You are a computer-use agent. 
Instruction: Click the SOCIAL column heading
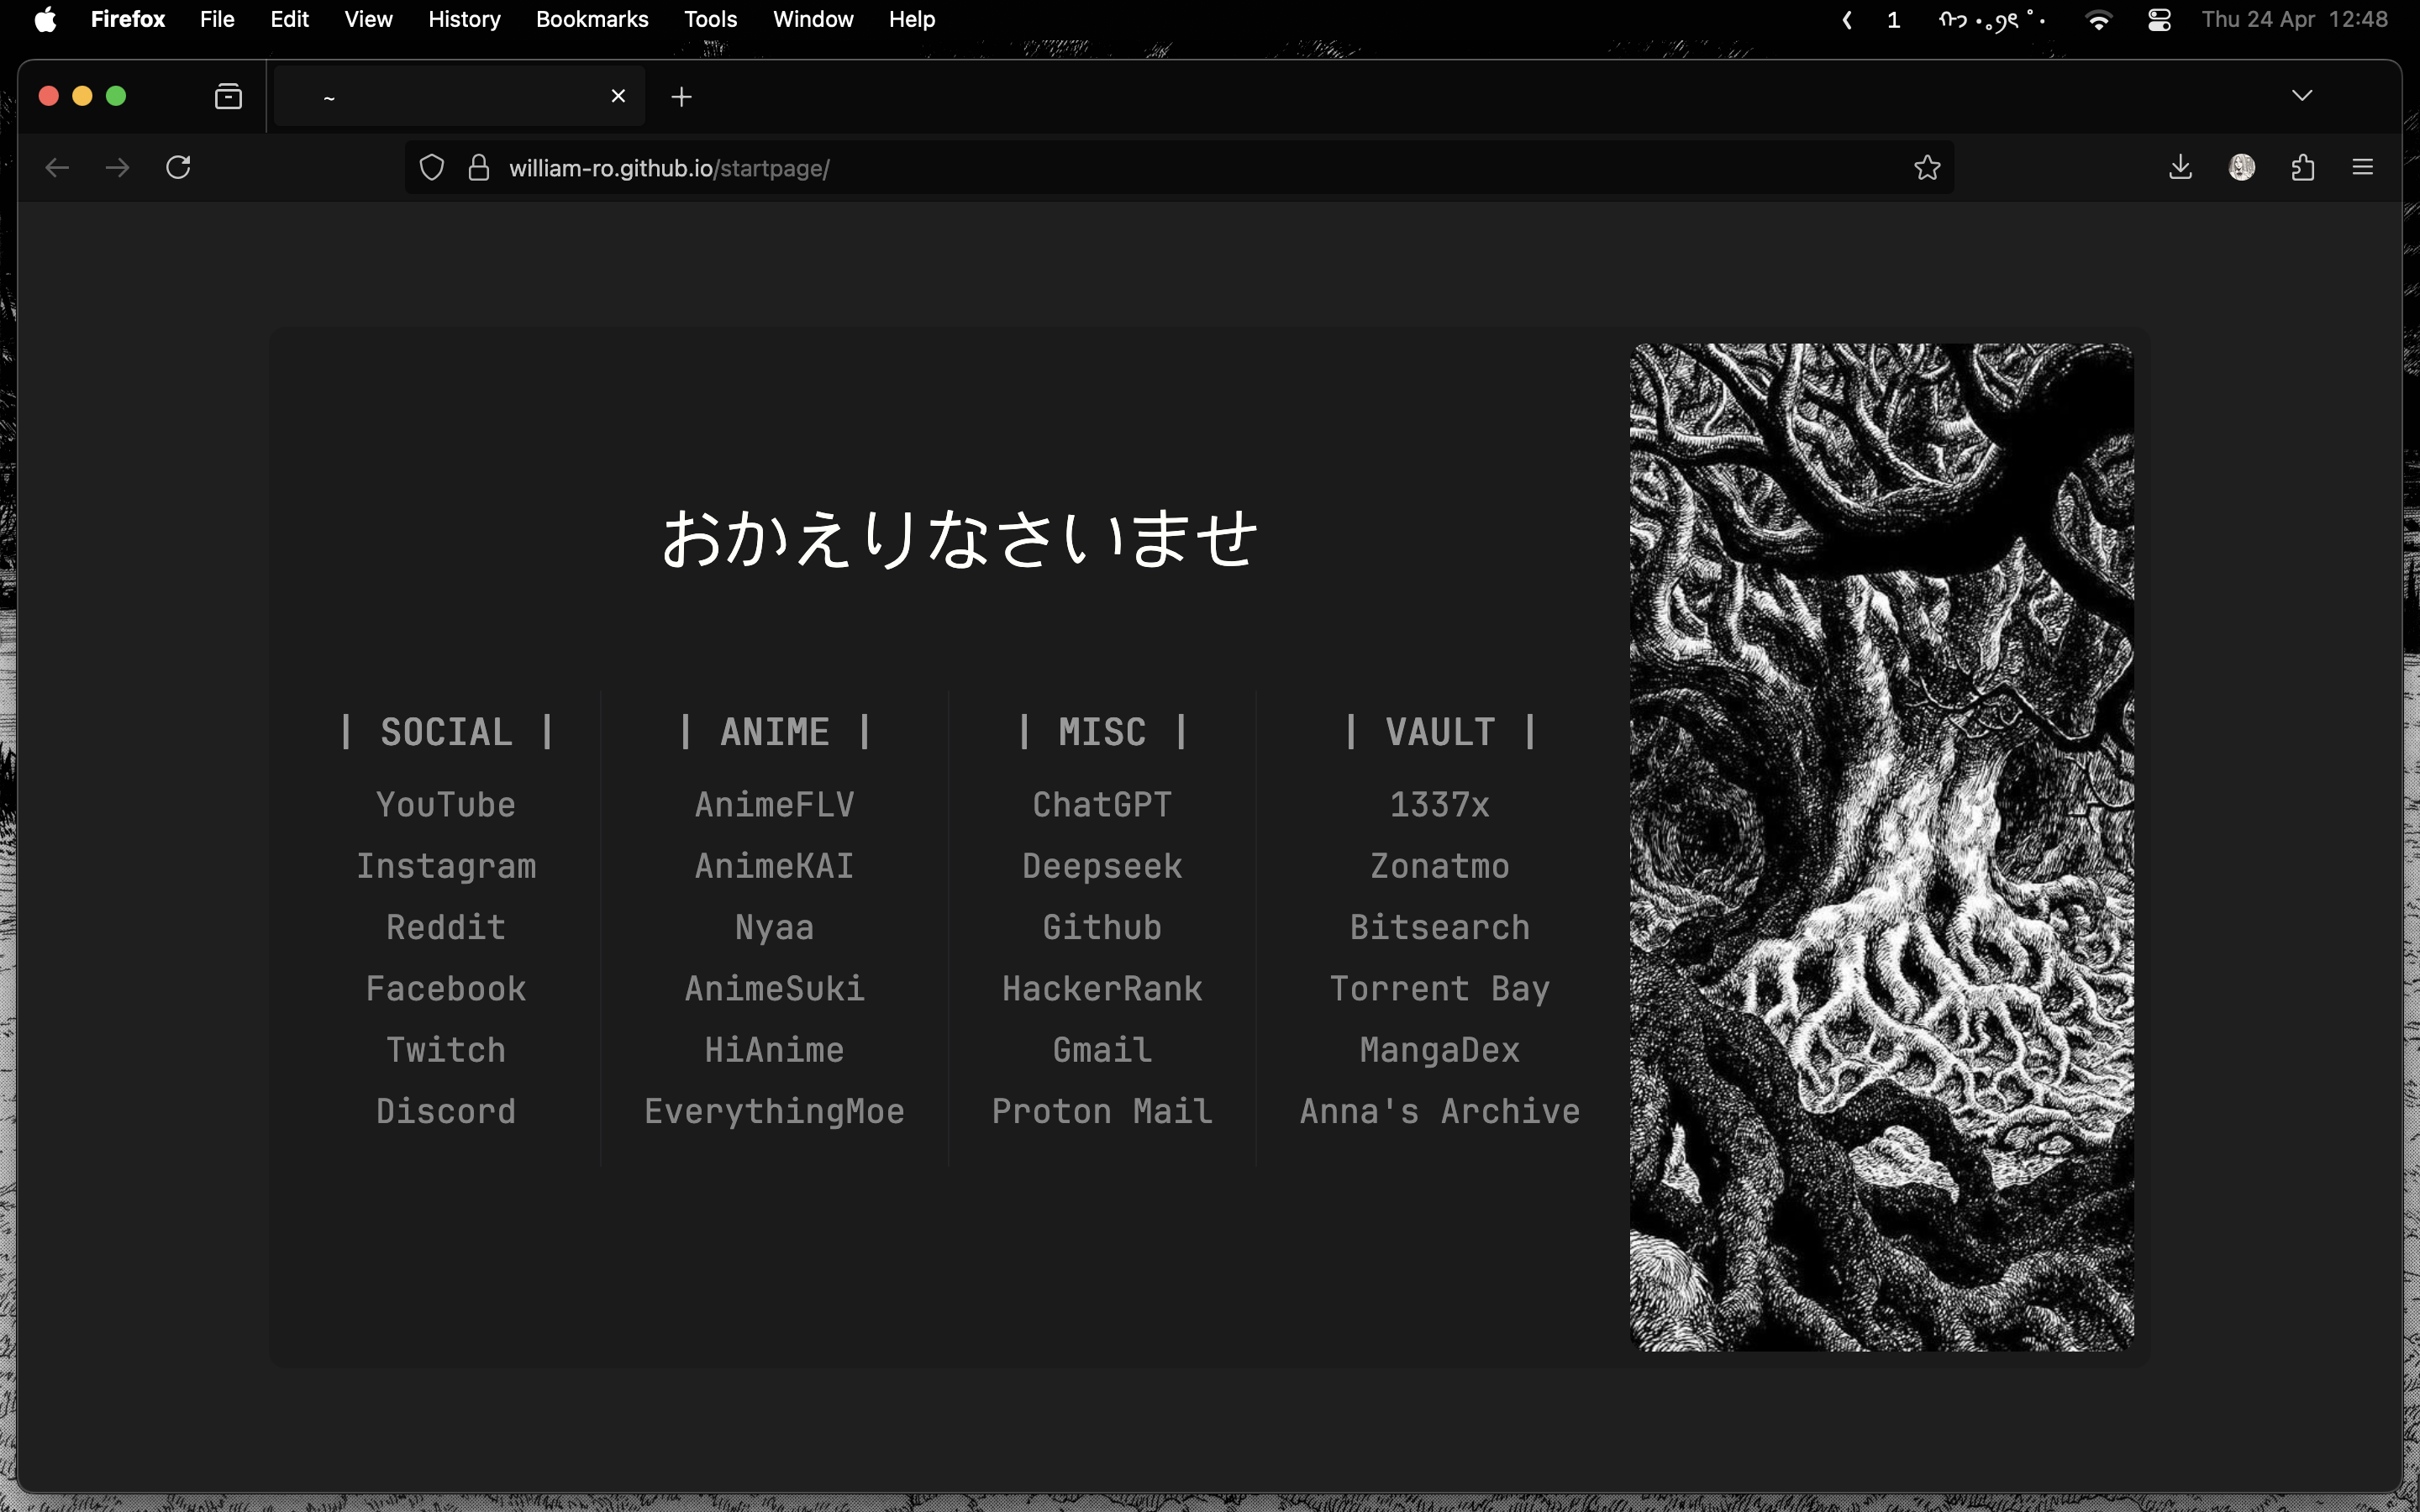[446, 732]
